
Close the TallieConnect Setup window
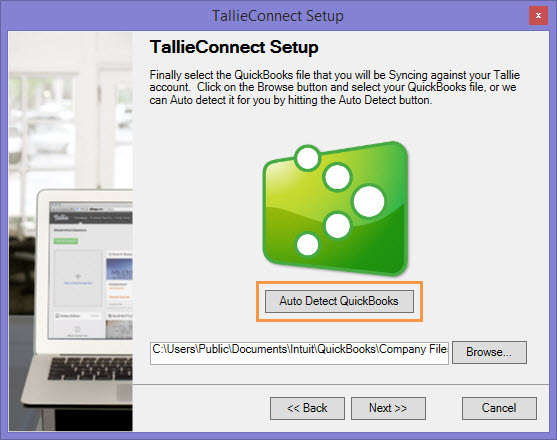pyautogui.click(x=538, y=16)
